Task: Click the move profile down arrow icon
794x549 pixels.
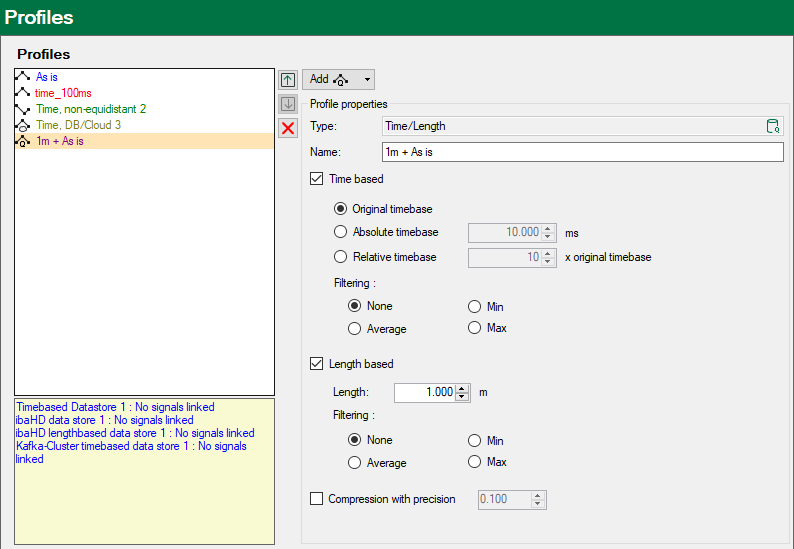Action: (288, 104)
